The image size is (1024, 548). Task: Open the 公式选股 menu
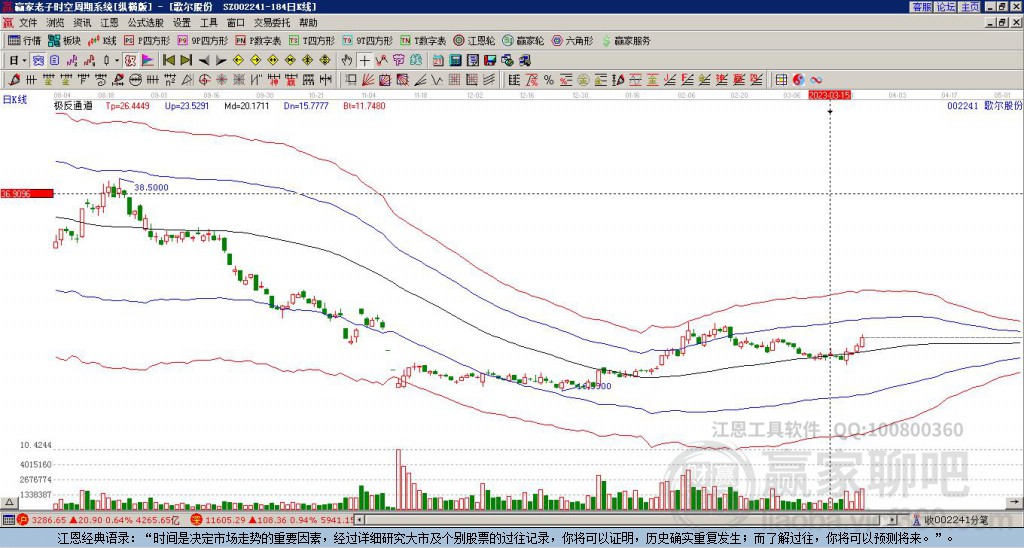[146, 23]
